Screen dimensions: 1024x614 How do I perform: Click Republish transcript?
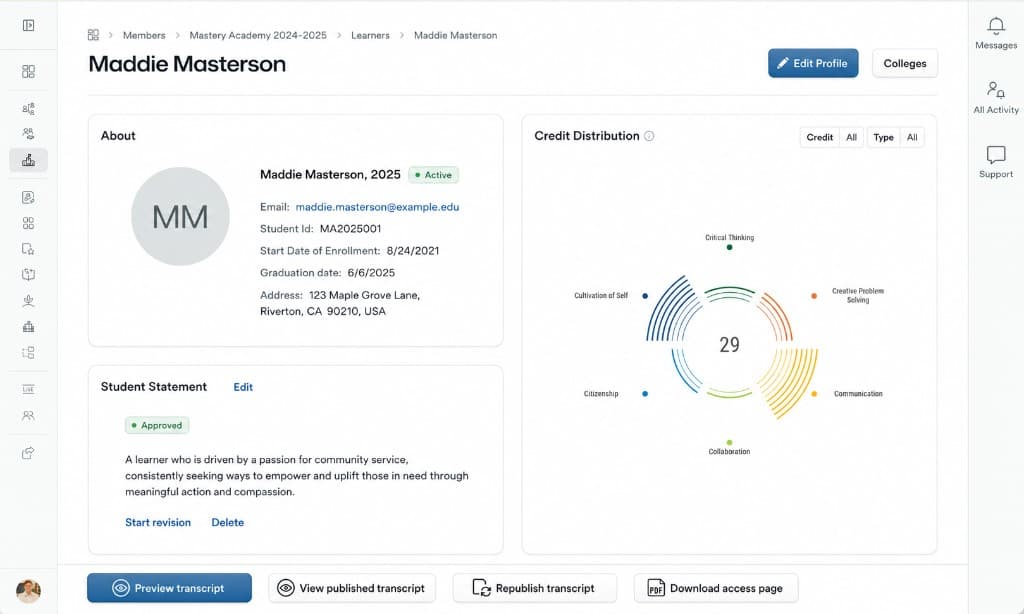535,588
